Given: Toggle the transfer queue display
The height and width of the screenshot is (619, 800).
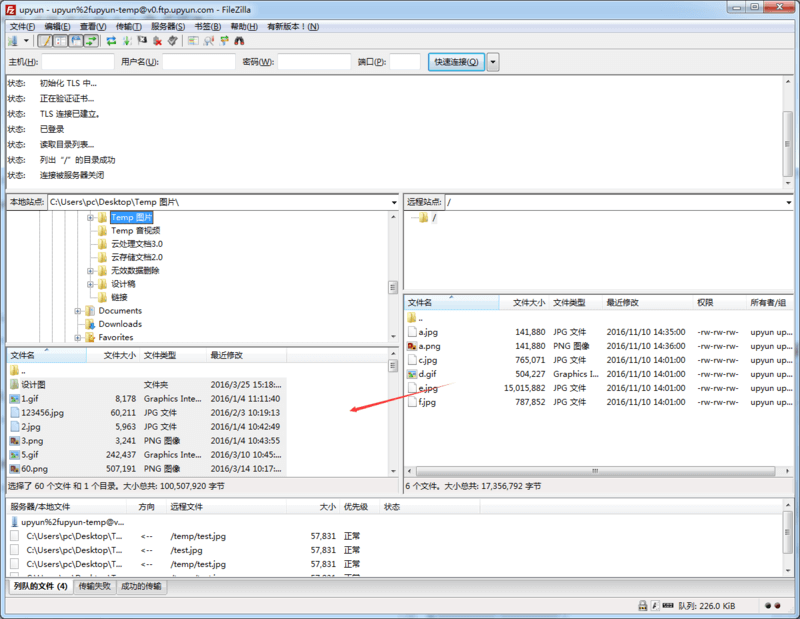Looking at the screenshot, I should pyautogui.click(x=91, y=41).
